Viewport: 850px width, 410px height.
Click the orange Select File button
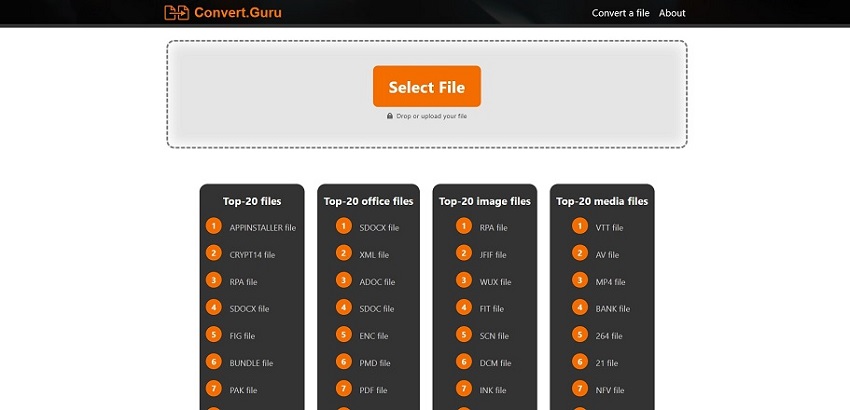click(x=427, y=86)
